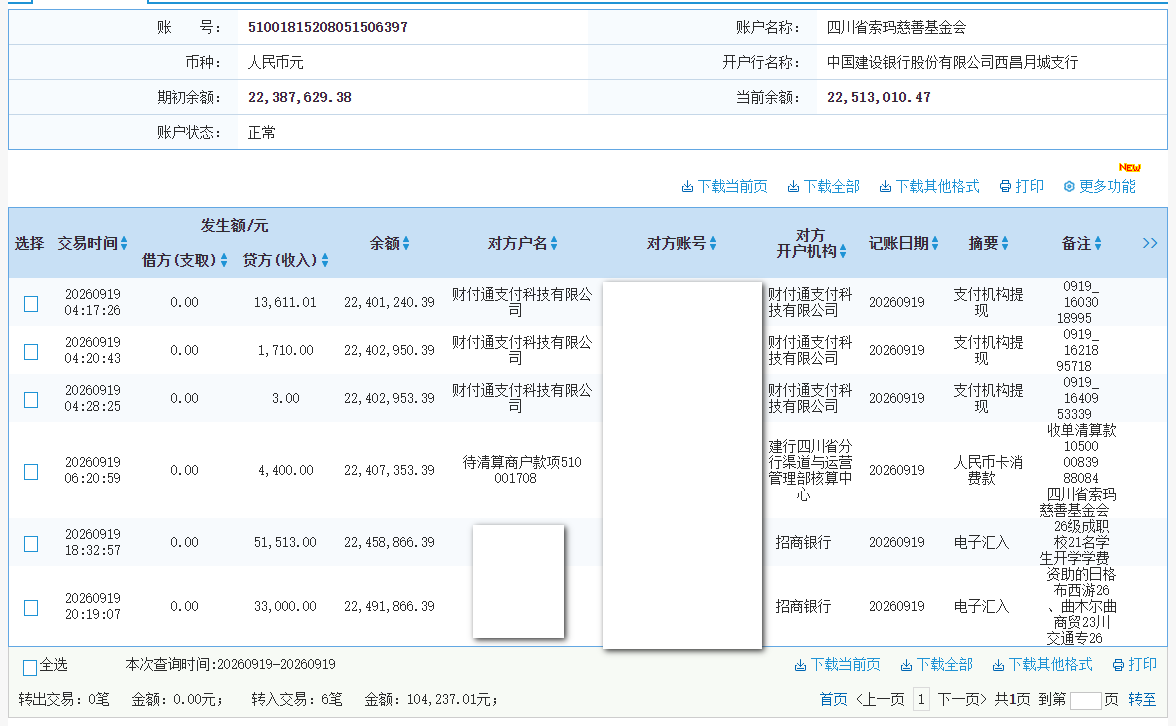Check the 06:20:59 transaction row checkbox
1176x726 pixels.
31,472
